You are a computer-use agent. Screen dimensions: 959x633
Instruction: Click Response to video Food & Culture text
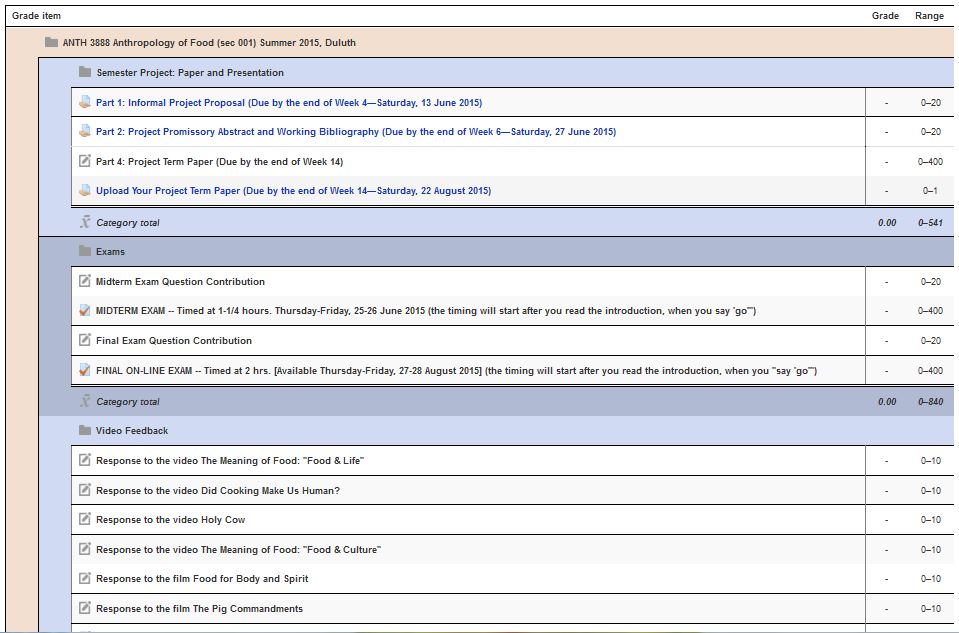239,550
